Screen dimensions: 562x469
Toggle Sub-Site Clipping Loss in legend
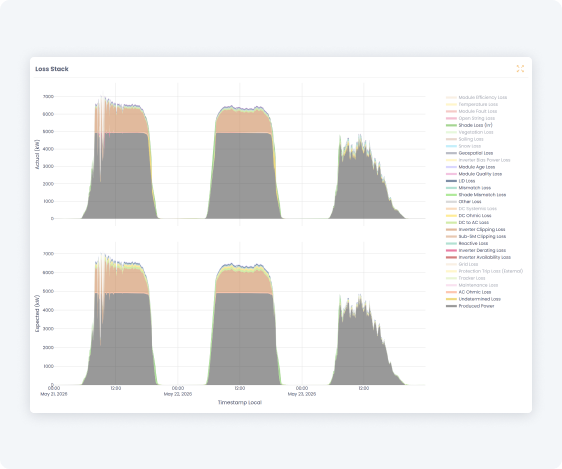[476, 236]
